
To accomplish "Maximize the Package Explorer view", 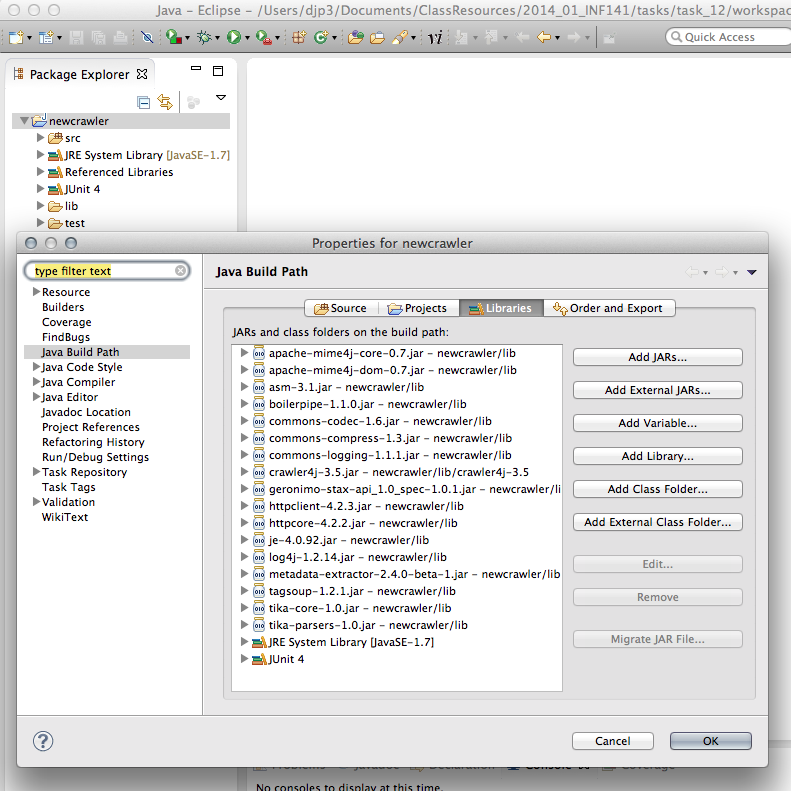I will click(218, 71).
